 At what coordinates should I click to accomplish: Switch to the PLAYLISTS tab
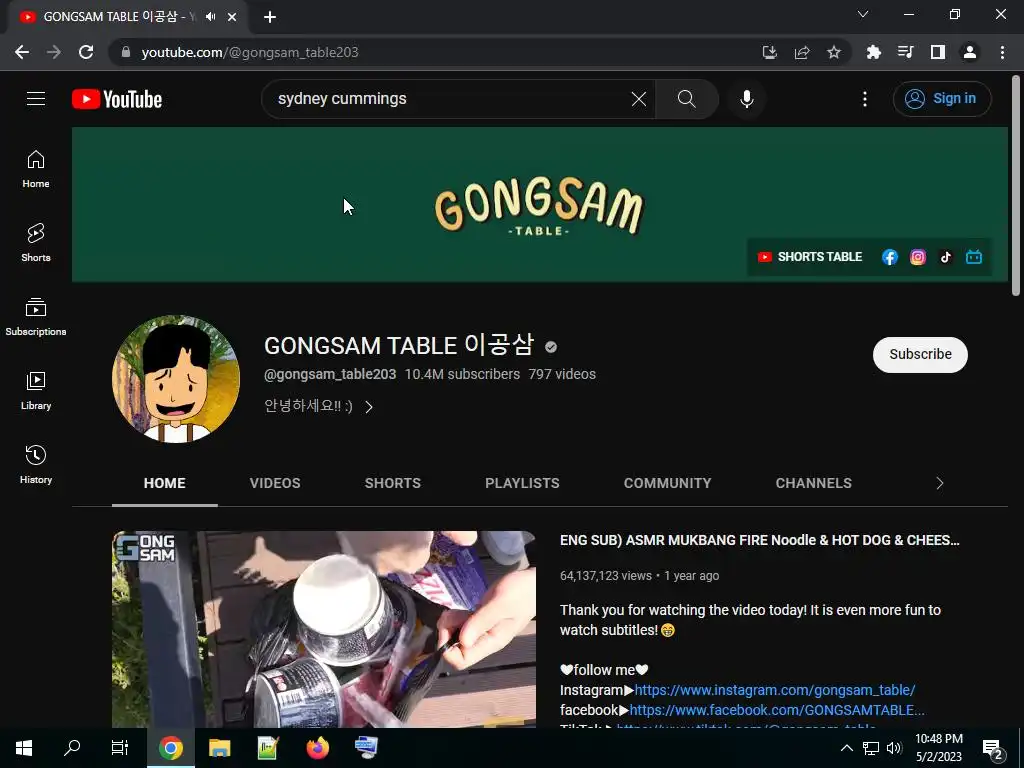coord(522,483)
